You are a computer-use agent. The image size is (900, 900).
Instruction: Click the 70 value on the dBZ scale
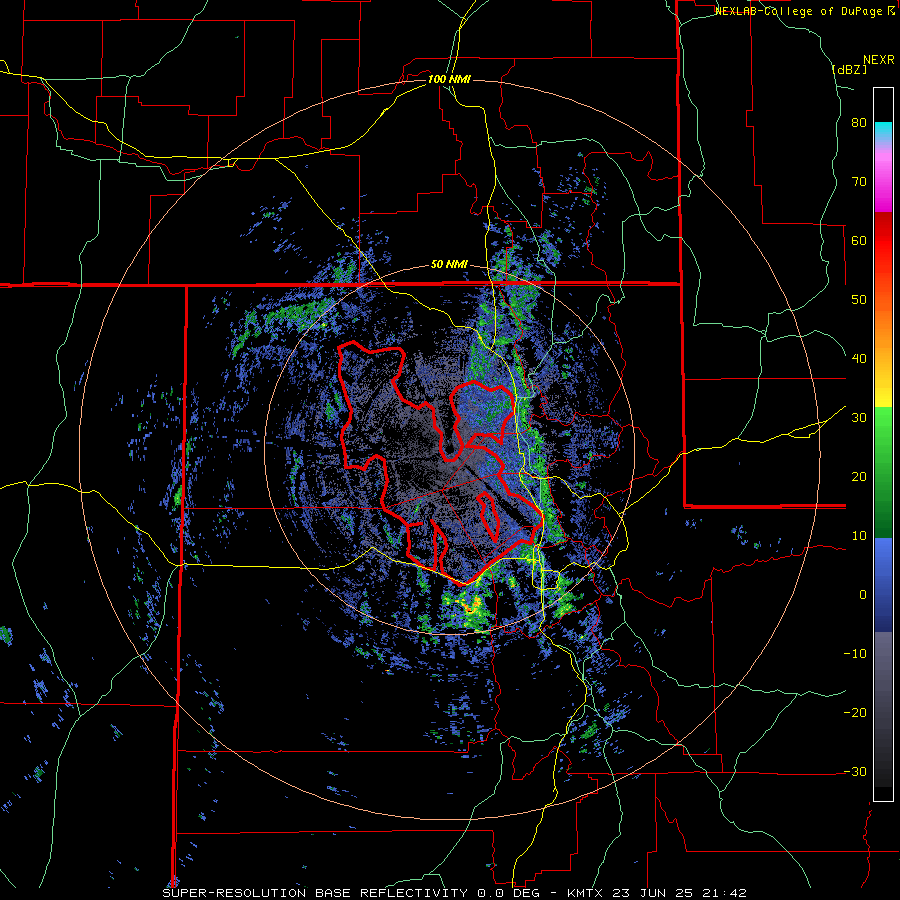(859, 182)
